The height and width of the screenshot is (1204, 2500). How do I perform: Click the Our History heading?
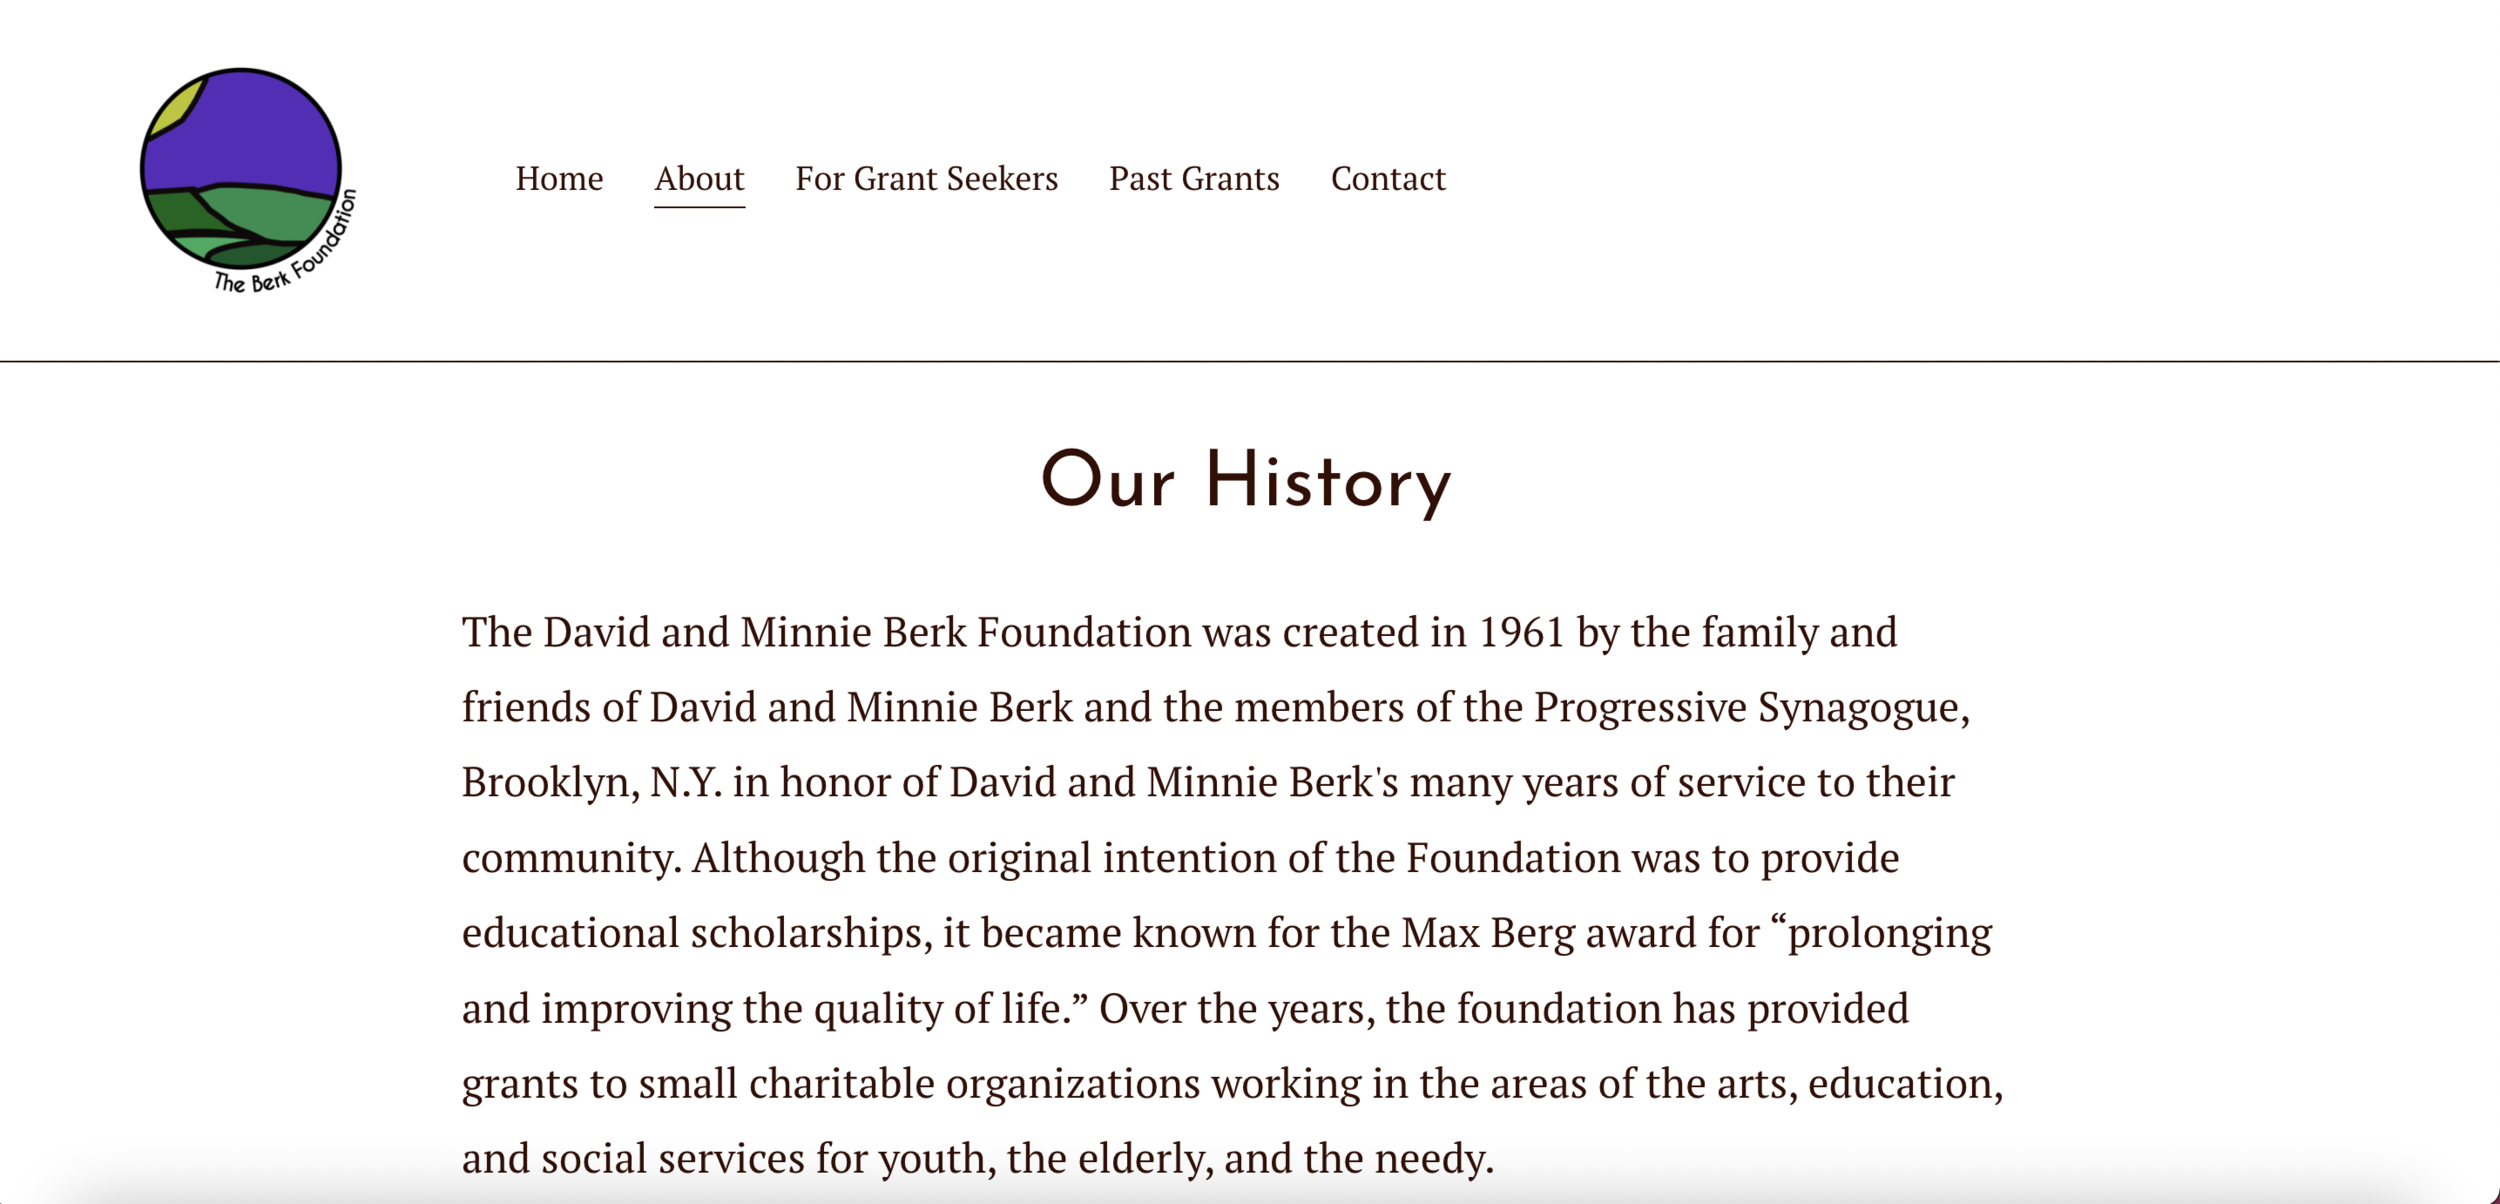1246,482
